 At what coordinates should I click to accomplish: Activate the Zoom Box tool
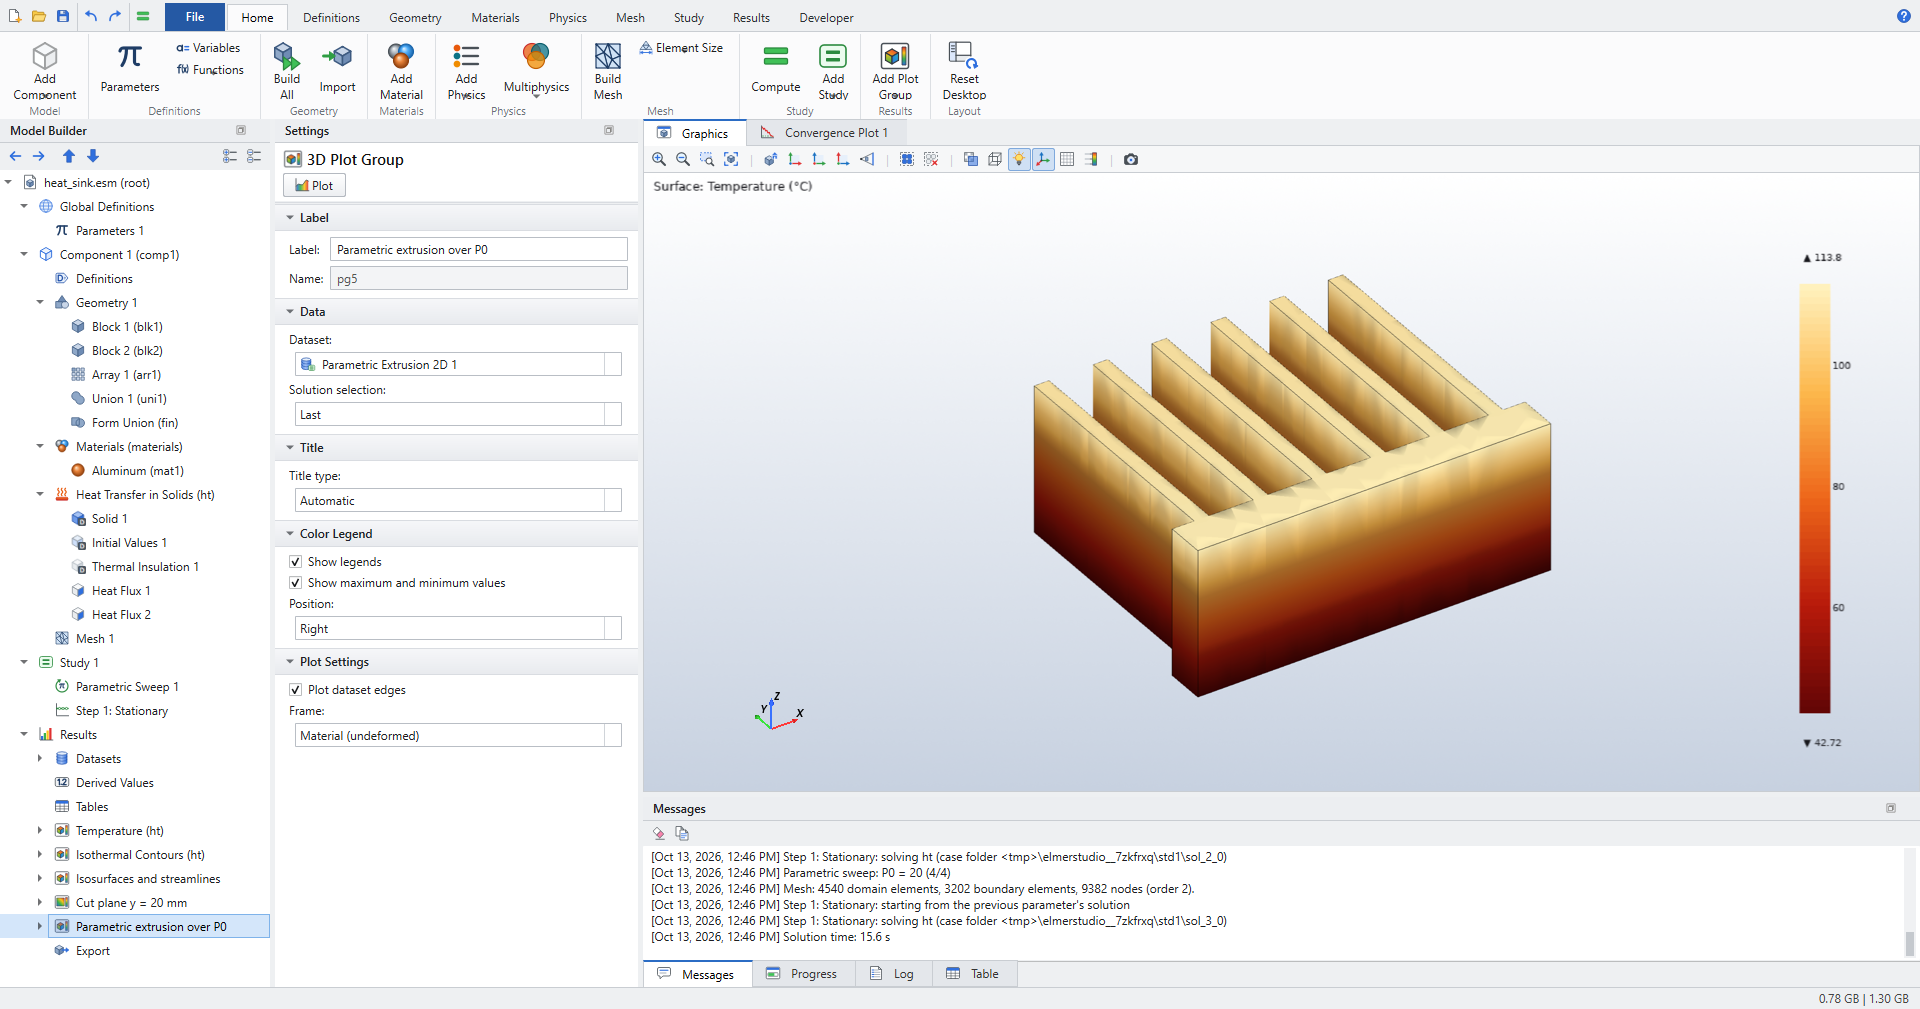[x=707, y=159]
